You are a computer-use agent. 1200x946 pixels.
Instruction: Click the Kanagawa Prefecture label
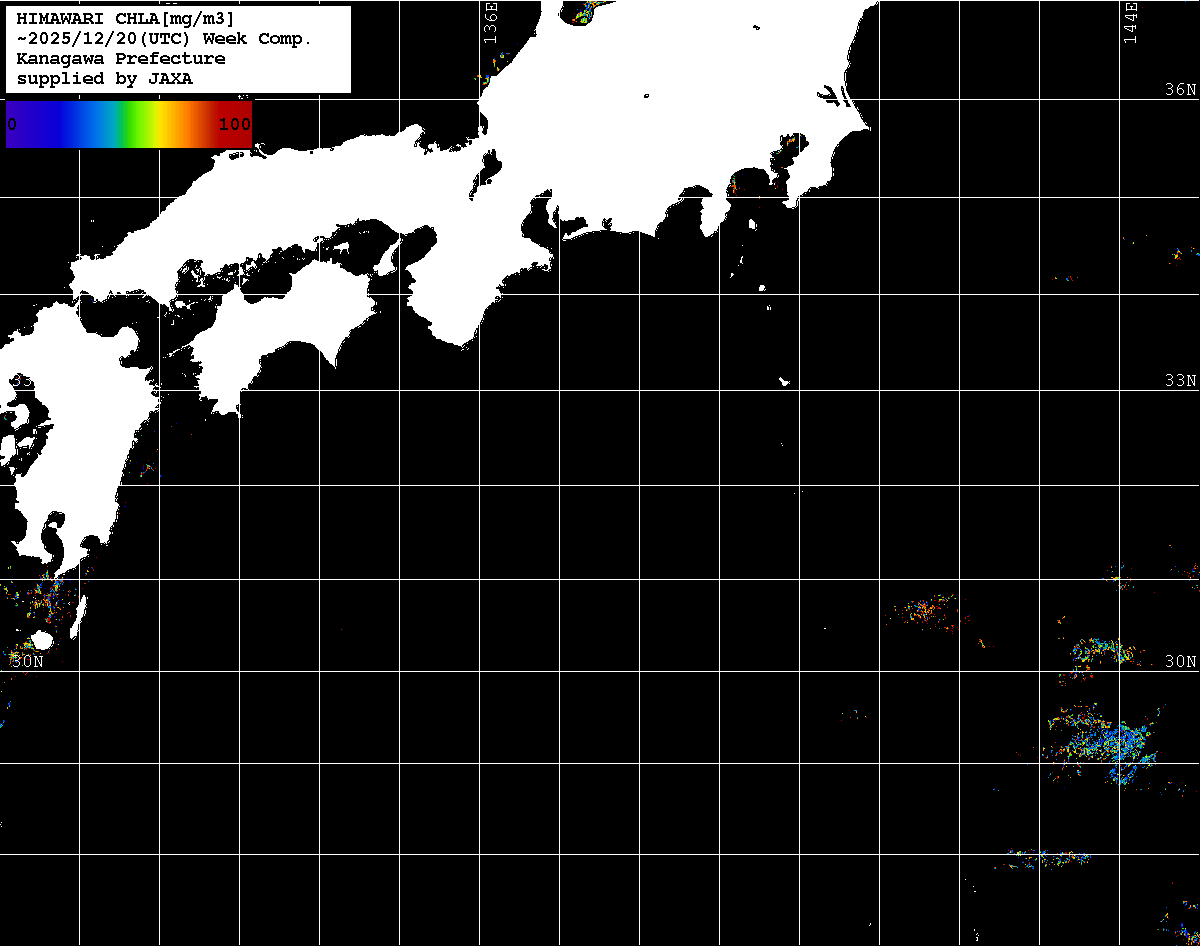pos(121,59)
